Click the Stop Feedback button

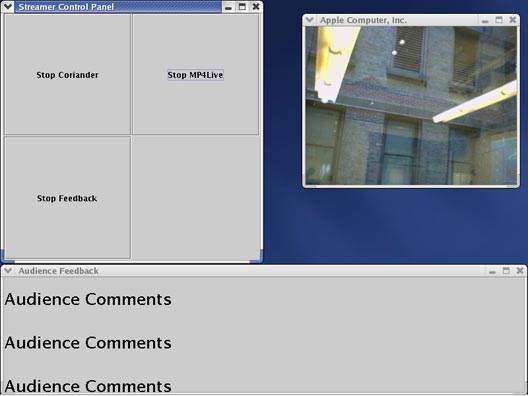tap(67, 198)
